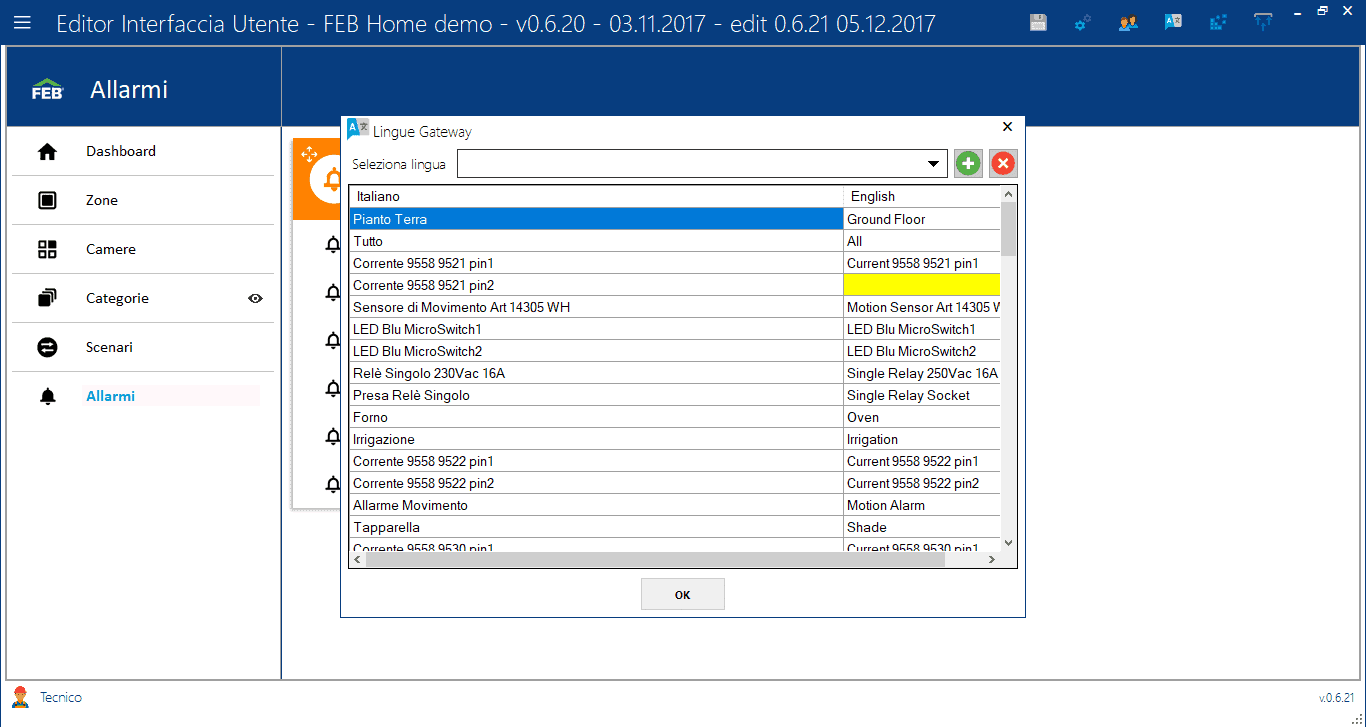Select the 'Pianto Terra' row

coord(596,219)
